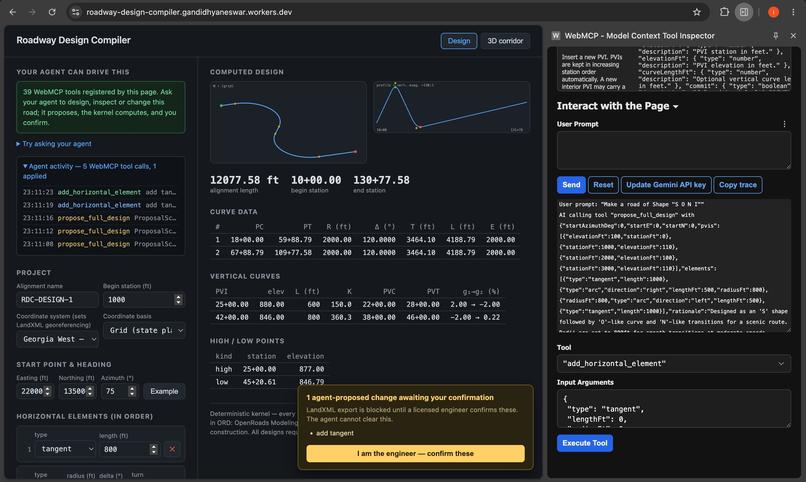This screenshot has width=806, height=482.
Task: View site information icon in address bar
Action: click(x=76, y=12)
